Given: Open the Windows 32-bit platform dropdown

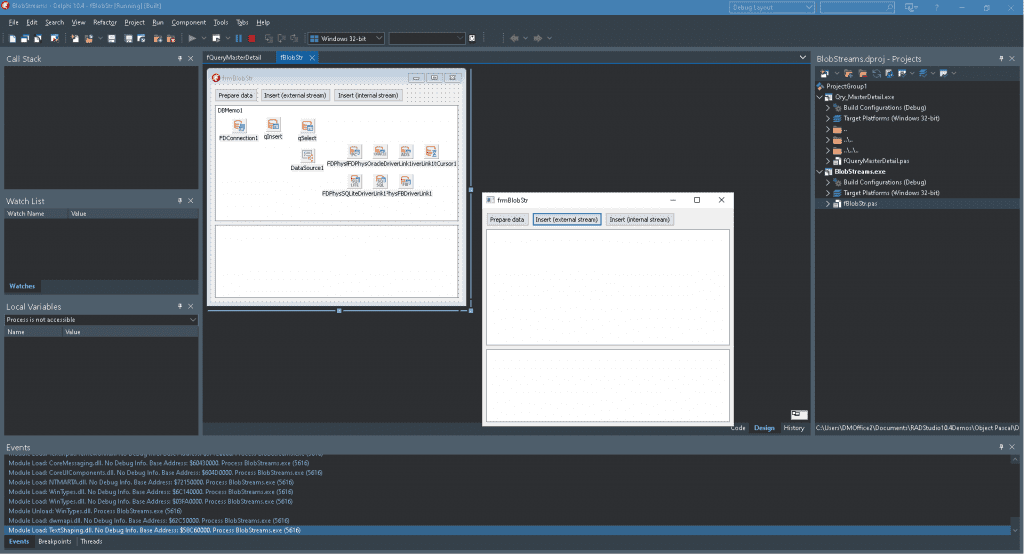Looking at the screenshot, I should pyautogui.click(x=379, y=39).
